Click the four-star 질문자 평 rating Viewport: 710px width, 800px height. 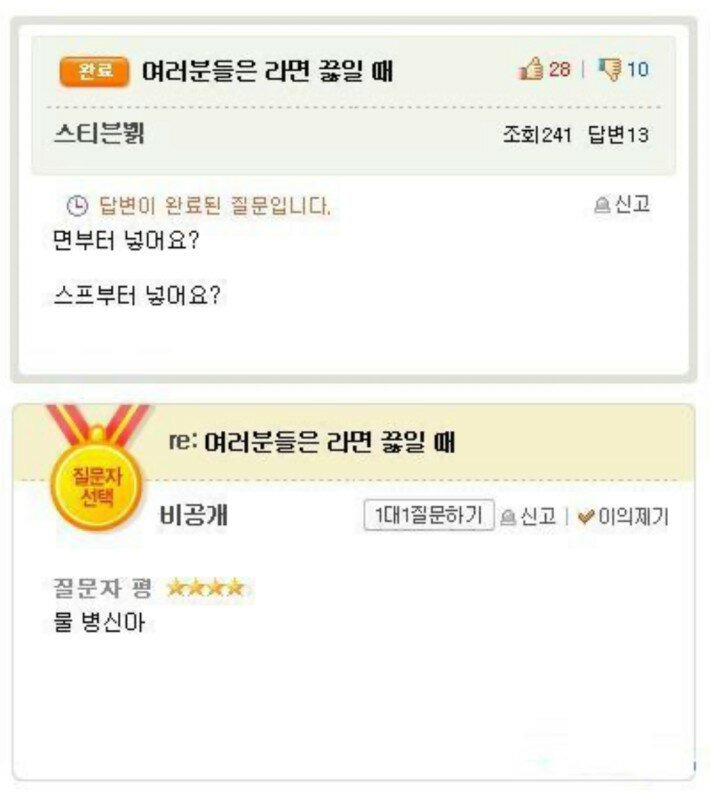tap(206, 588)
